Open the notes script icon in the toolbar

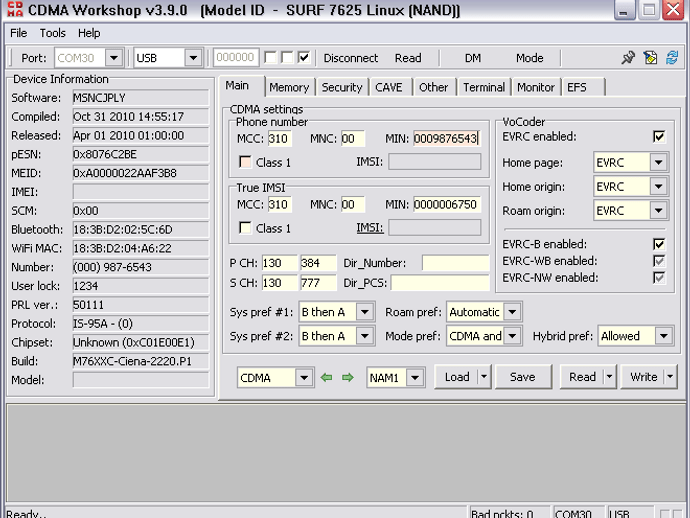coord(650,58)
